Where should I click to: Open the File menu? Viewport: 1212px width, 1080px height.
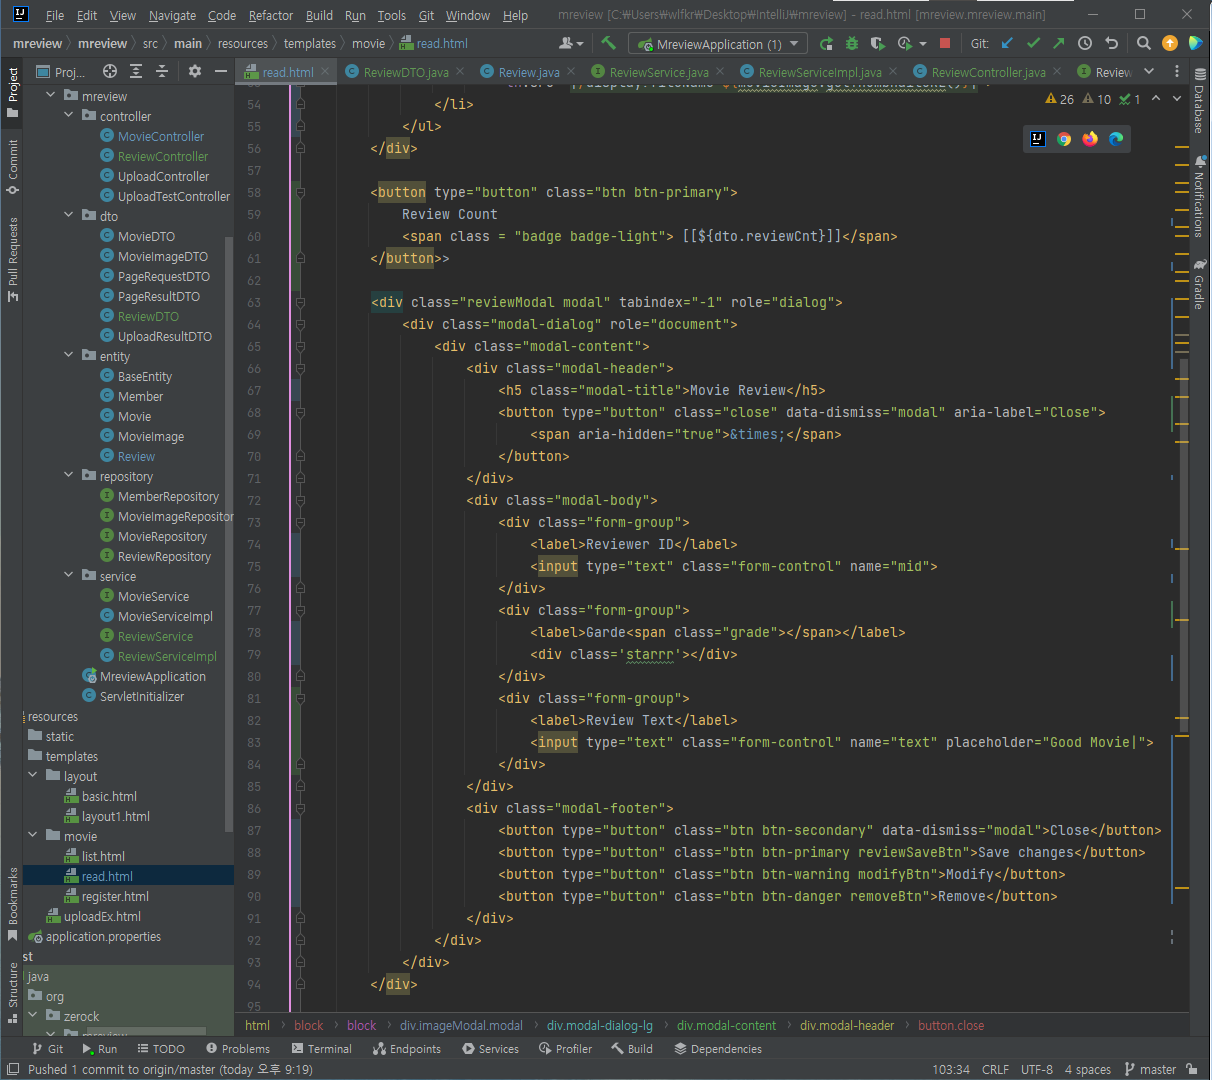coord(55,15)
